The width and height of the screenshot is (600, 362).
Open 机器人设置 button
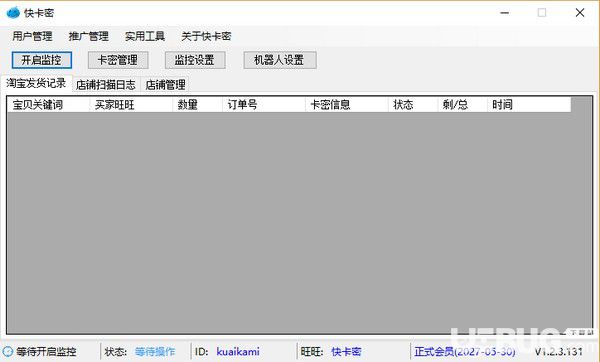(x=280, y=60)
